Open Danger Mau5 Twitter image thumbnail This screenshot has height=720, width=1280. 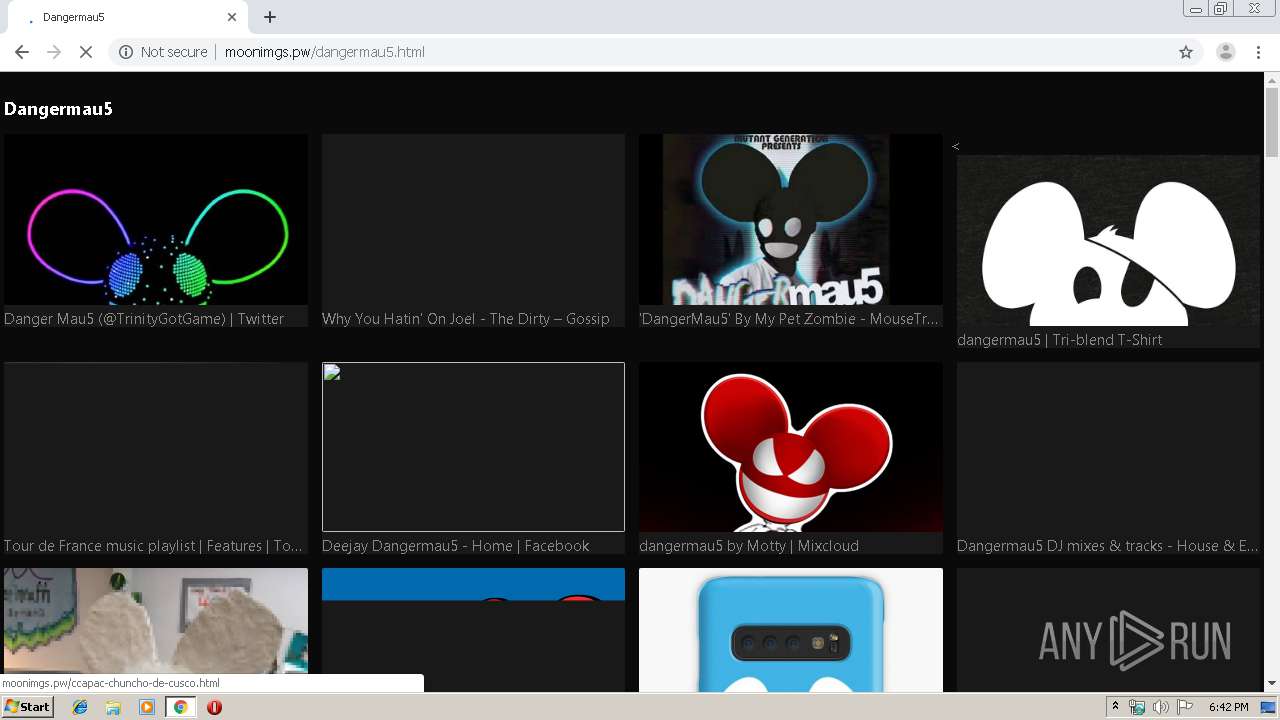155,220
